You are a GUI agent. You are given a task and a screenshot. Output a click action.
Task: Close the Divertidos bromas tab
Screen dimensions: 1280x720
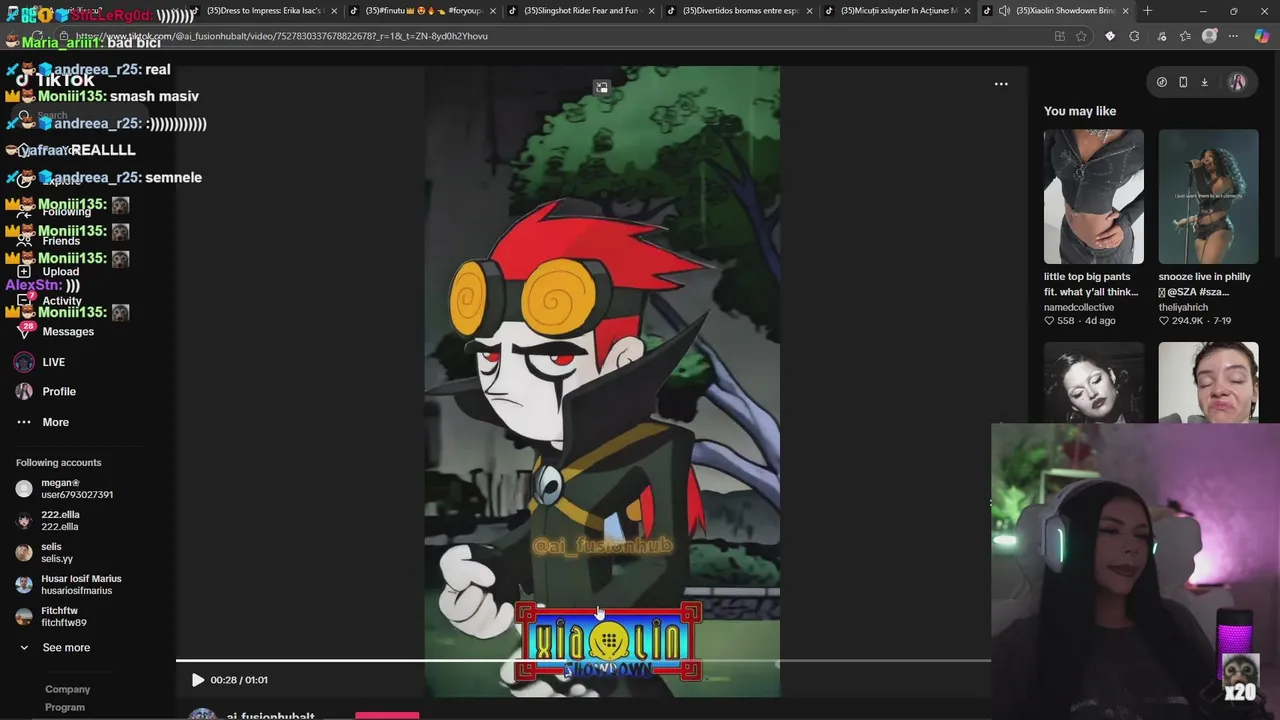[809, 11]
